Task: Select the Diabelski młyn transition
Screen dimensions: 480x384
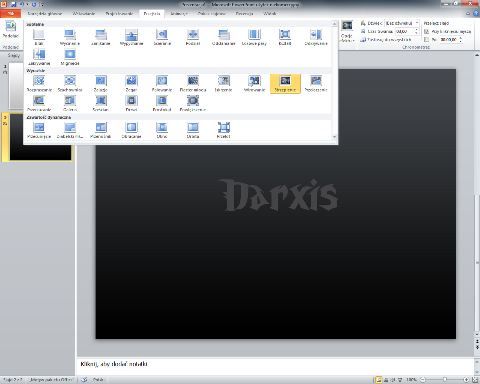Action: (70, 130)
